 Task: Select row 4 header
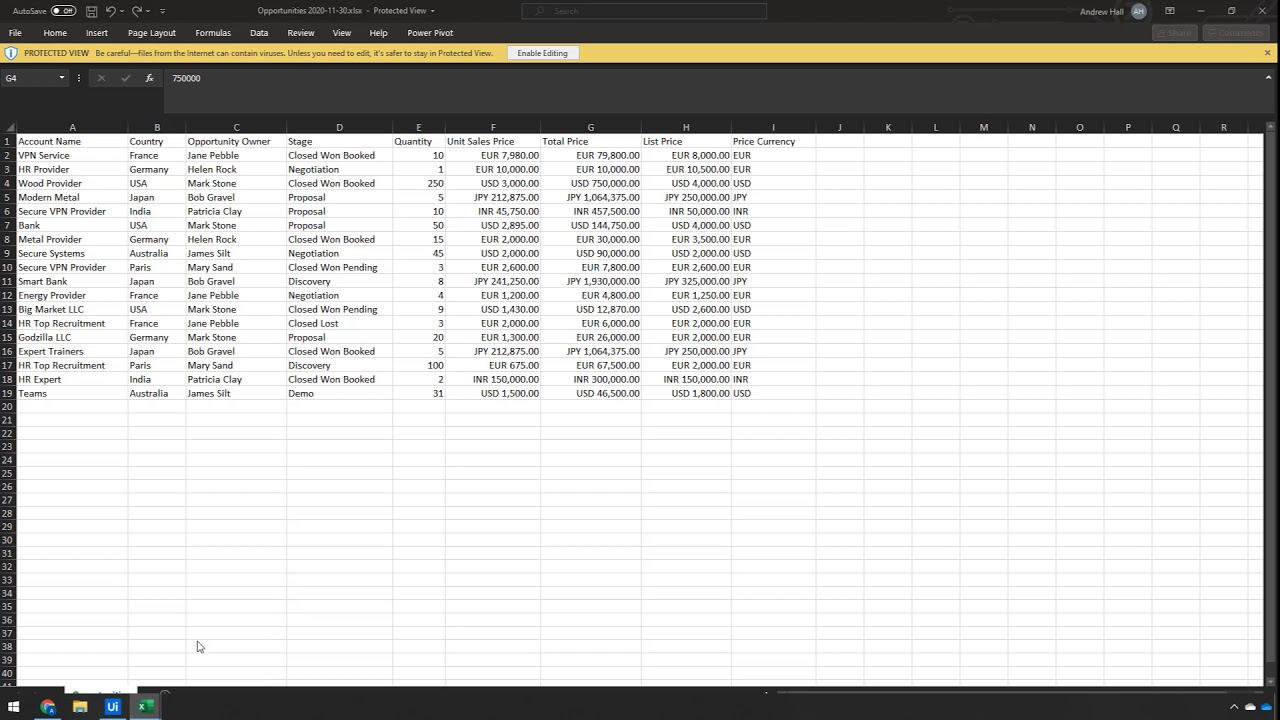coord(7,183)
